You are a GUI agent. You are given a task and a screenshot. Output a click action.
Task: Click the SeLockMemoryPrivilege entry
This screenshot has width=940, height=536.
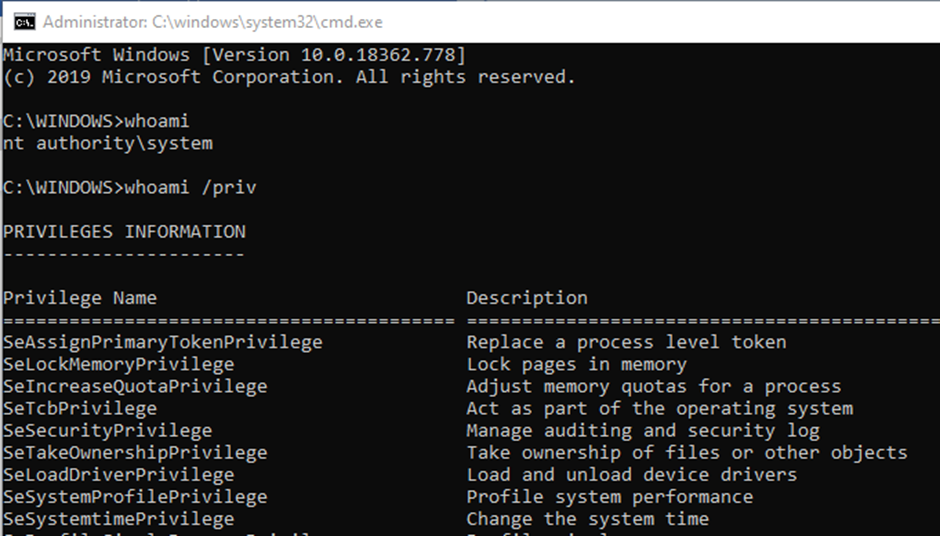point(119,364)
